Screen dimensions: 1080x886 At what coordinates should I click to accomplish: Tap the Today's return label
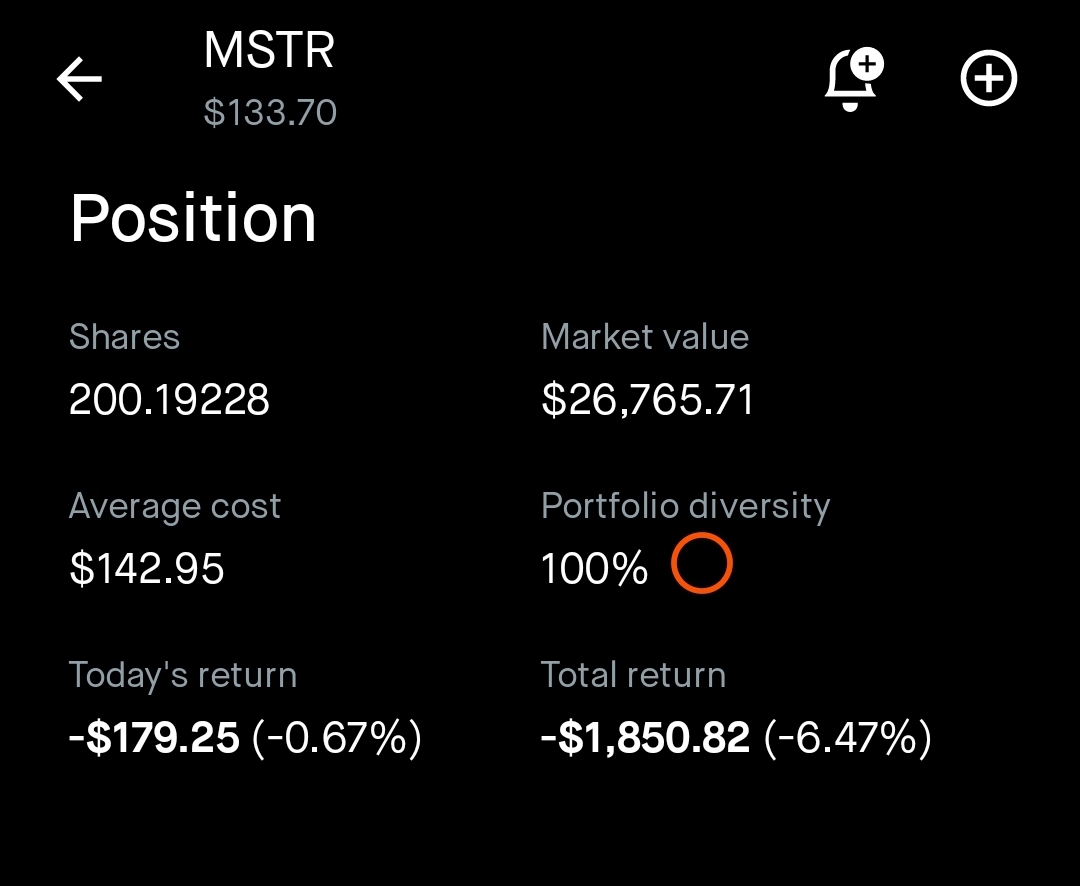182,675
